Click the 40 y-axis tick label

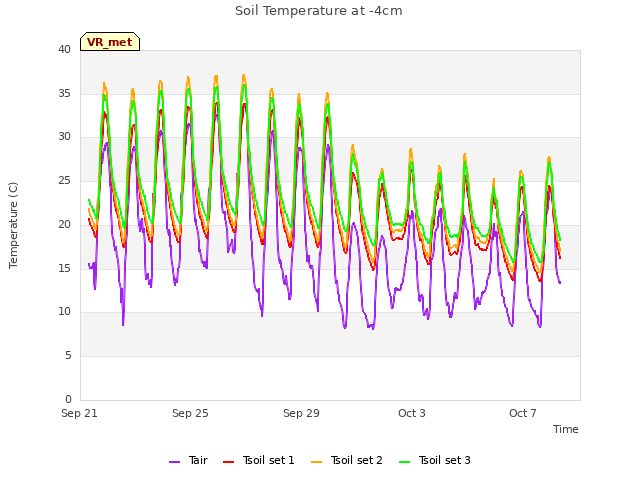pos(64,50)
